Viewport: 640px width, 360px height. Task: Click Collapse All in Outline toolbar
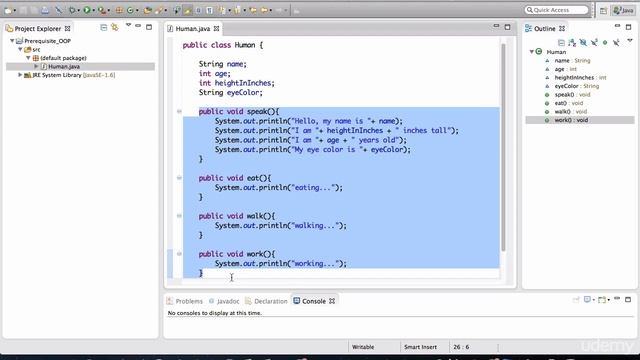pyautogui.click(x=561, y=42)
